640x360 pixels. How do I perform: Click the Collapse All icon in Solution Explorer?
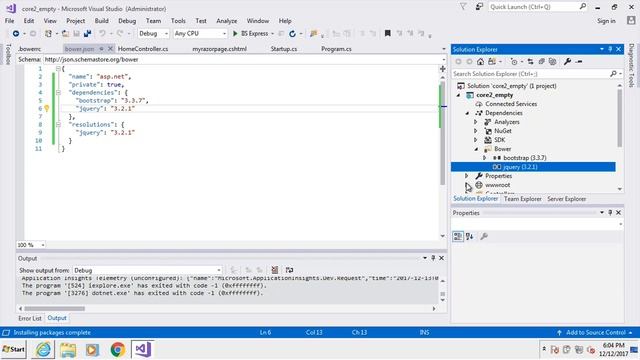541,62
